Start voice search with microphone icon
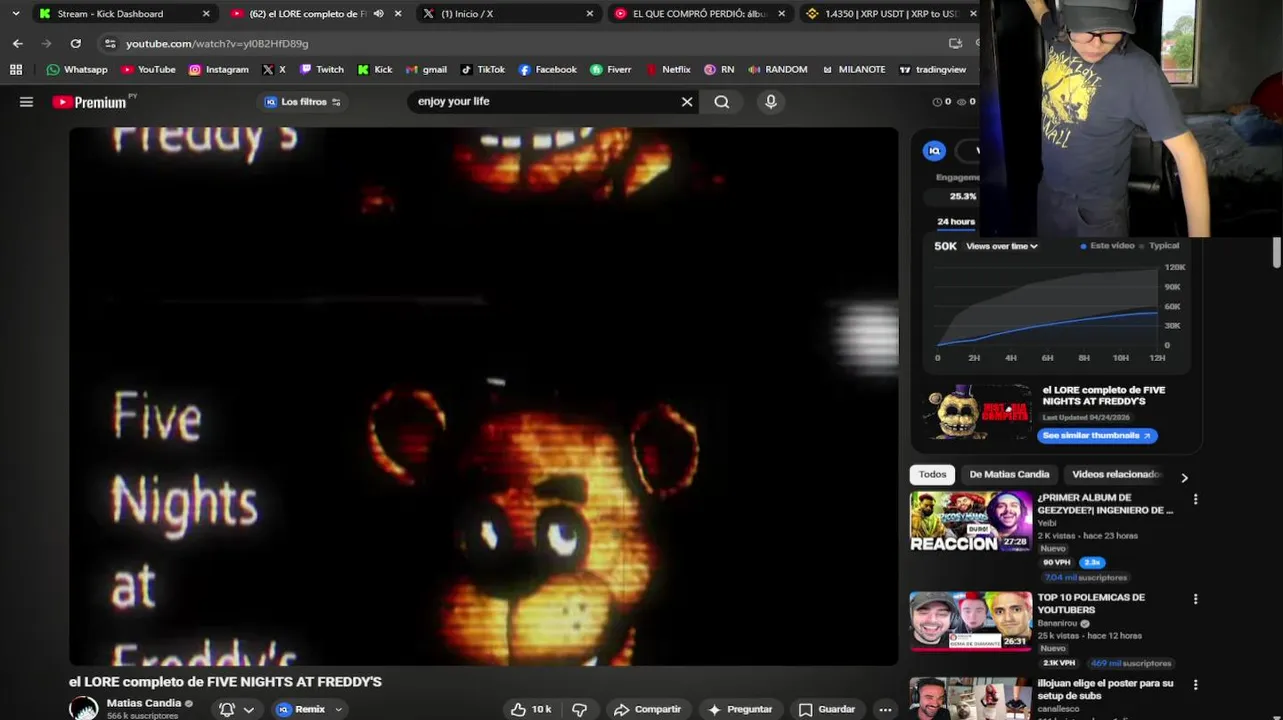1283x720 pixels. point(770,102)
